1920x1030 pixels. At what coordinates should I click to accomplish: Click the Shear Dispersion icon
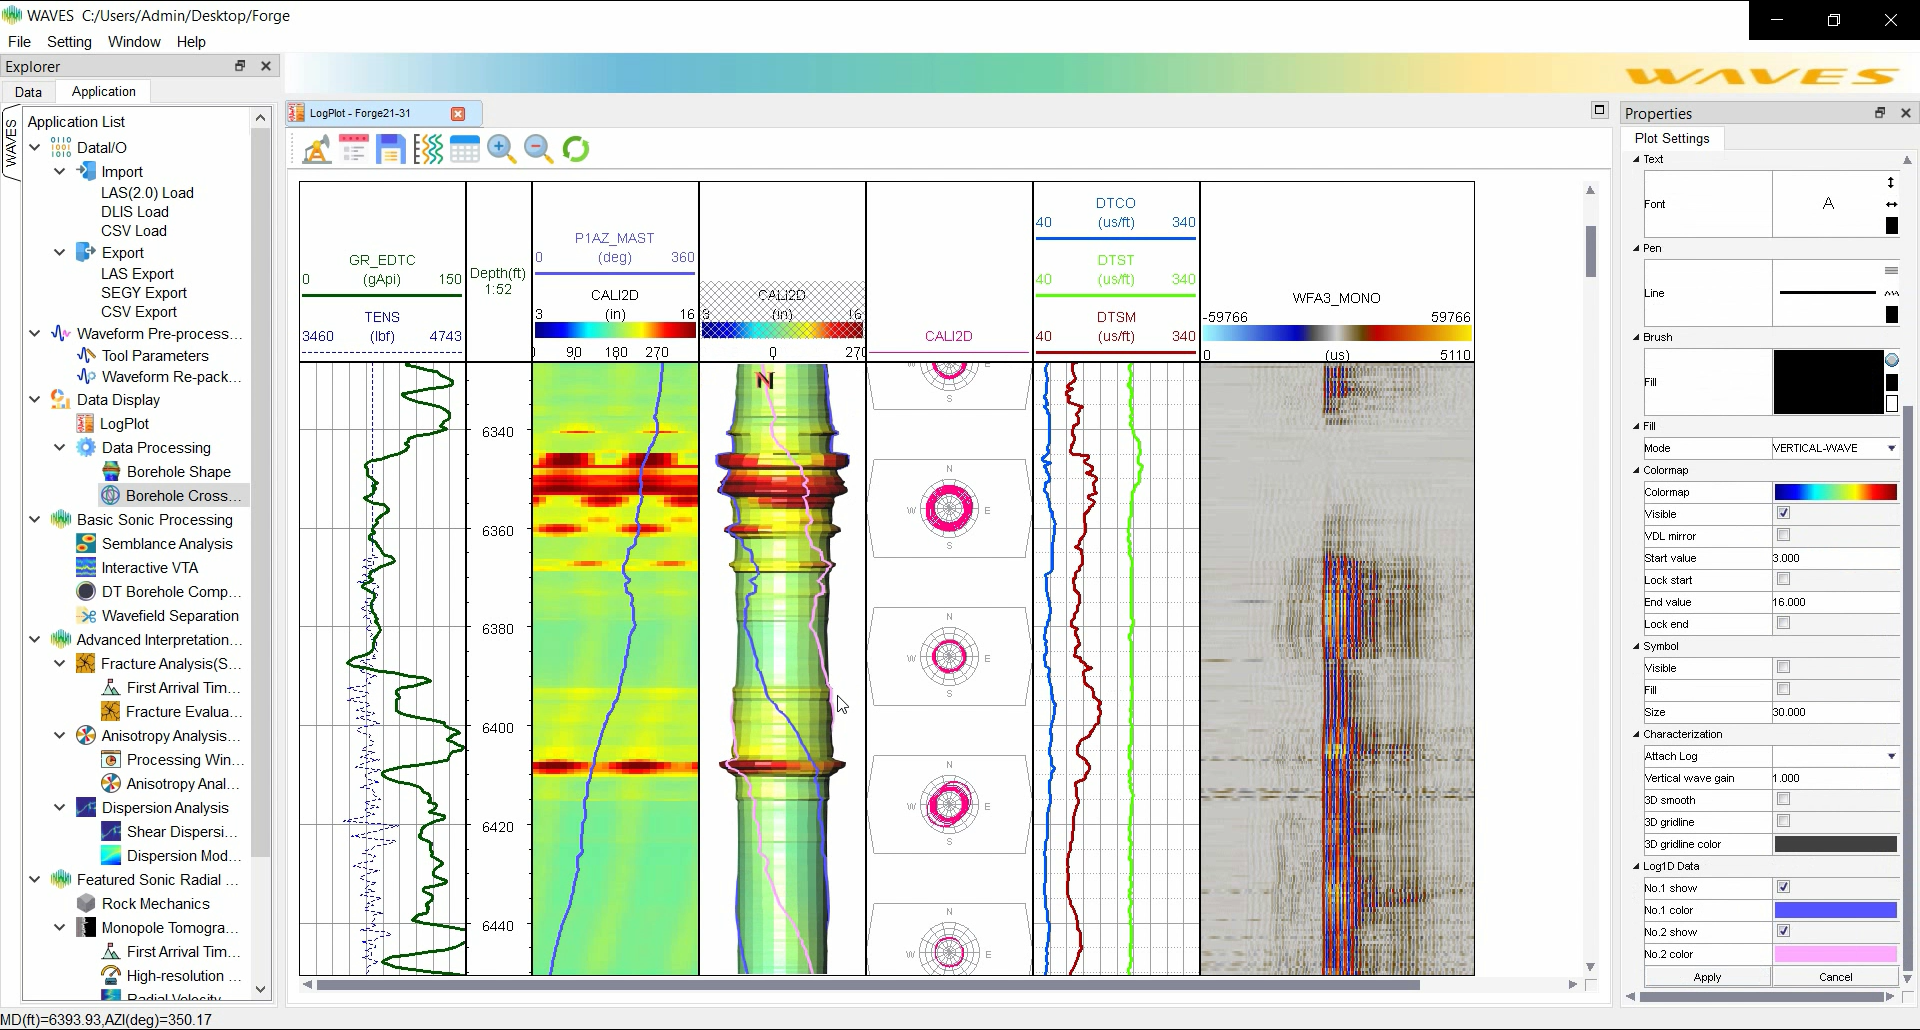point(111,831)
